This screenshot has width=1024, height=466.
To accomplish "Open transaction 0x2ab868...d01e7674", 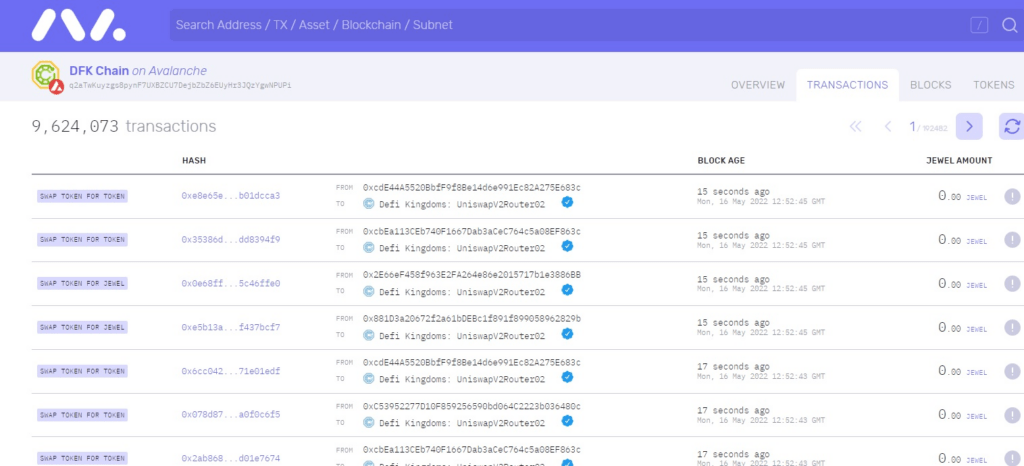I will [x=231, y=458].
